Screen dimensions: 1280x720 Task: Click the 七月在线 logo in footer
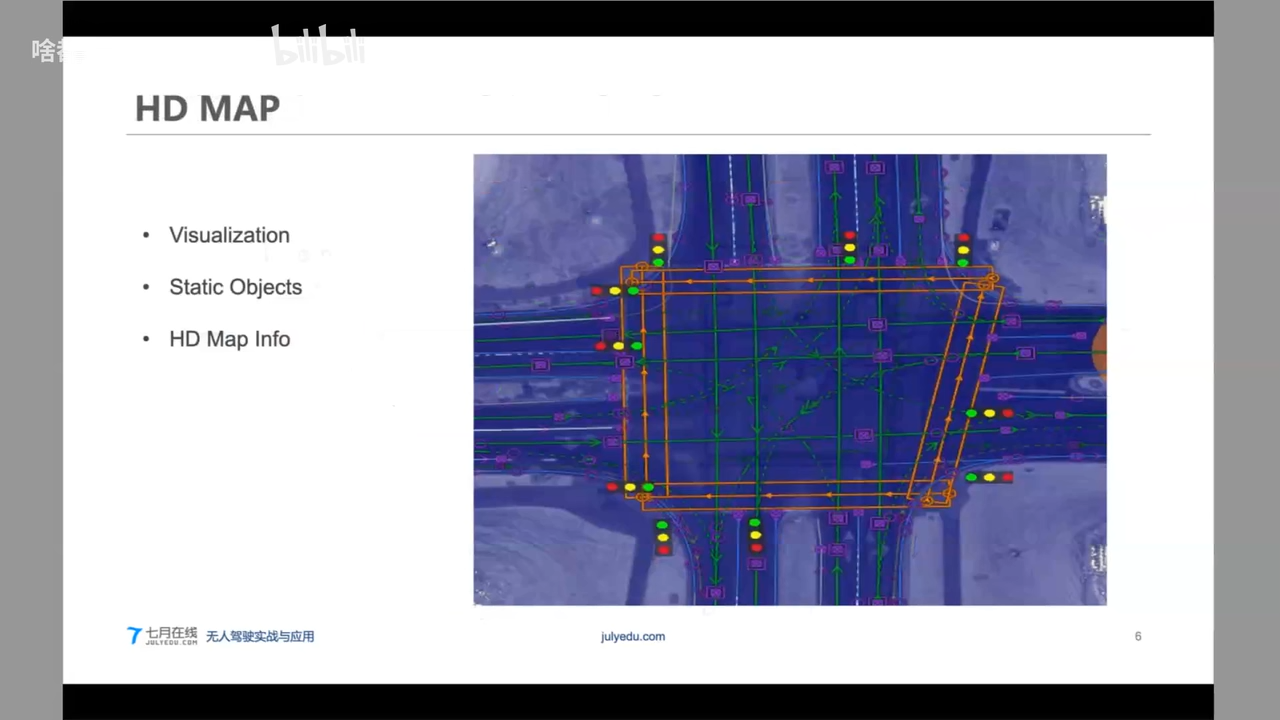coord(162,635)
